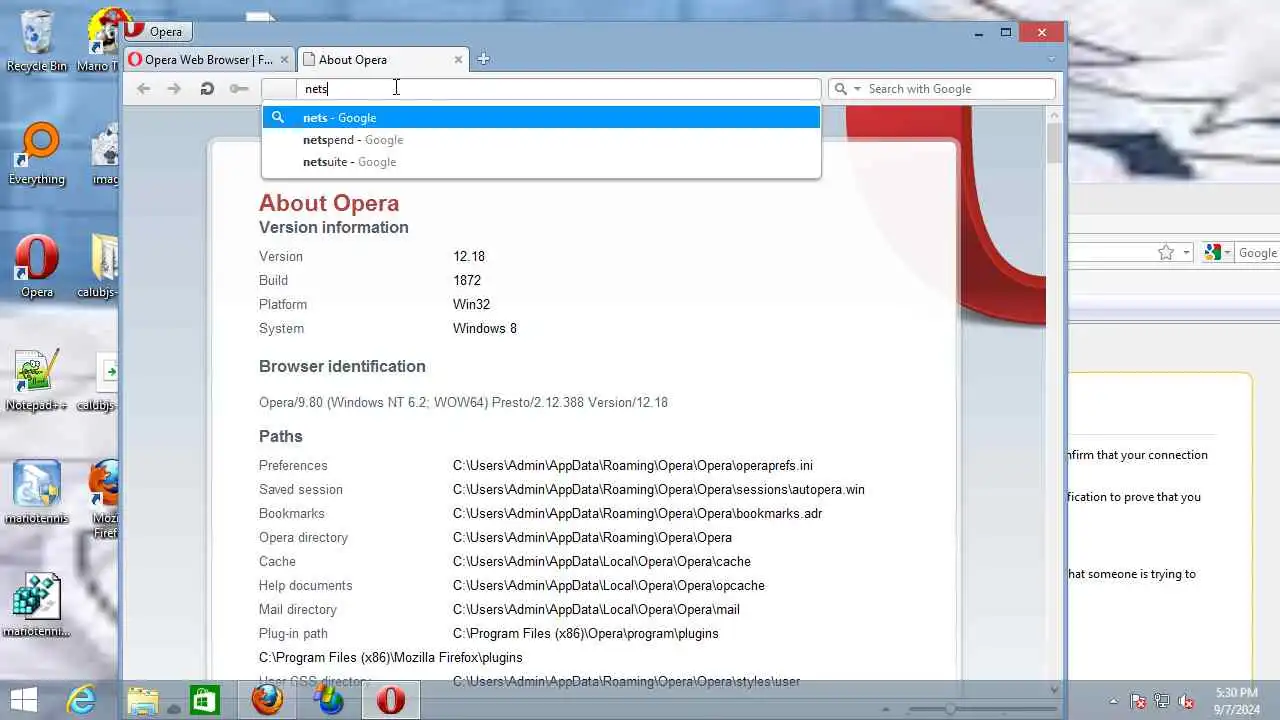Click the Build value 1872
The image size is (1280, 720).
coord(467,280)
